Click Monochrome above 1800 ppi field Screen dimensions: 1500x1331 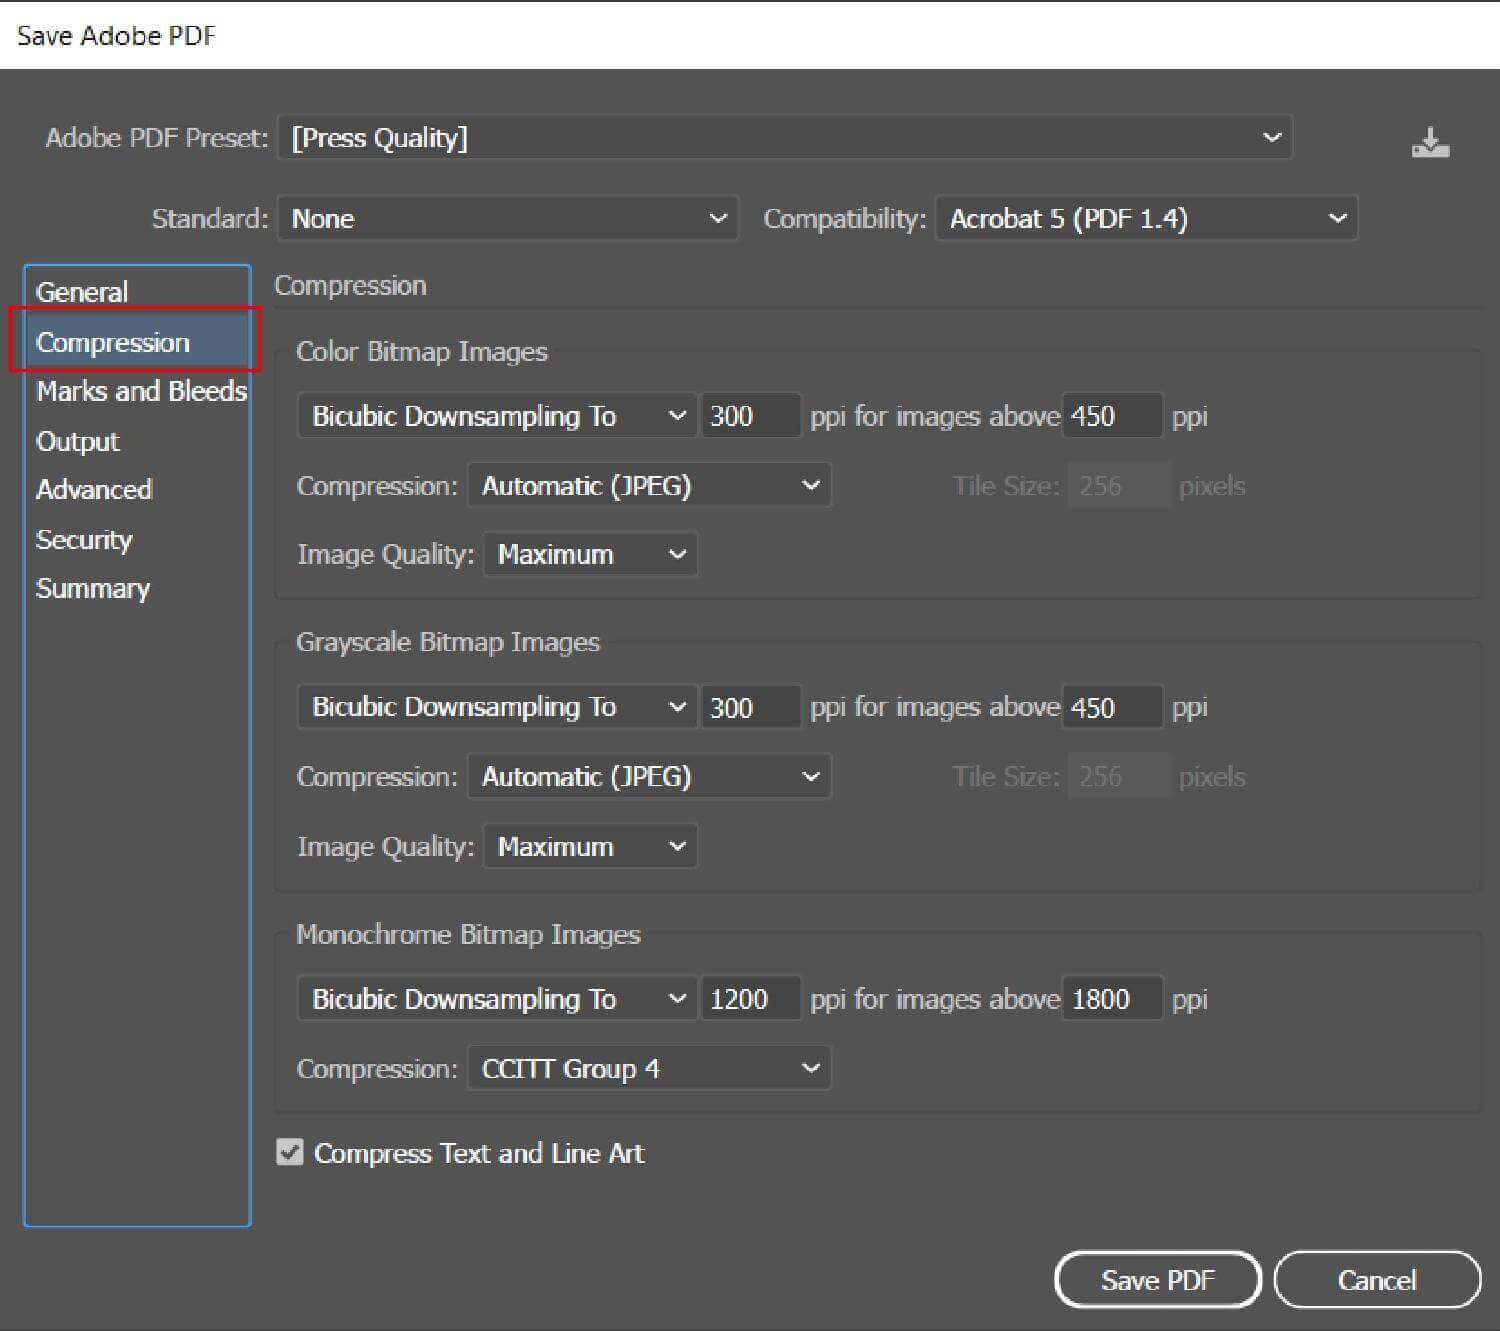point(1112,999)
